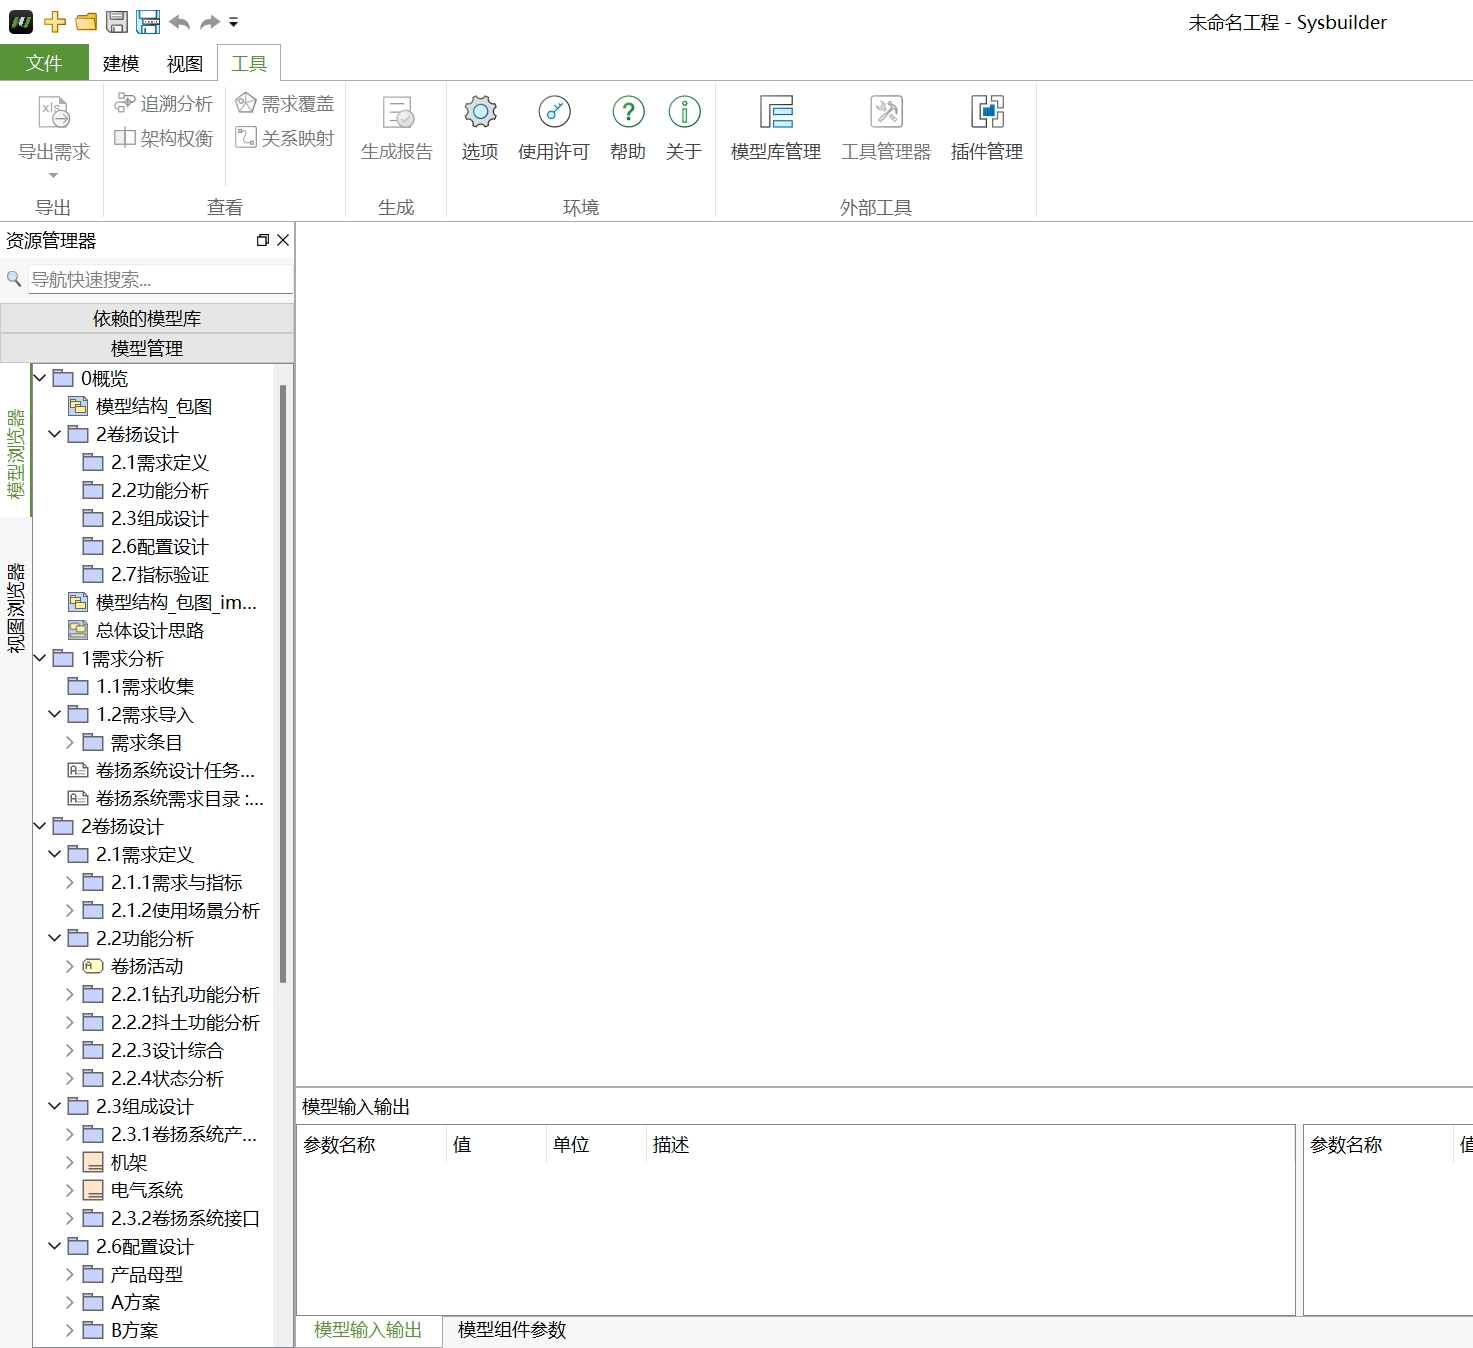Click the redo arrow
This screenshot has height=1348, width=1473.
pos(209,22)
